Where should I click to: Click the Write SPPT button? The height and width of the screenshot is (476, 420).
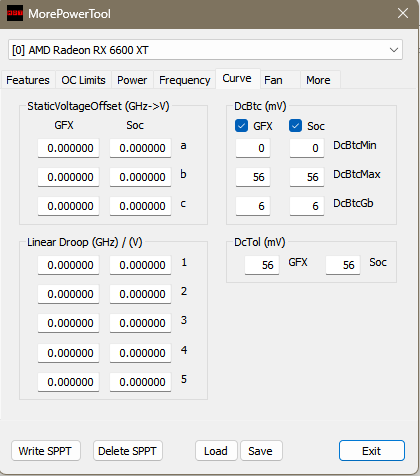(46, 451)
